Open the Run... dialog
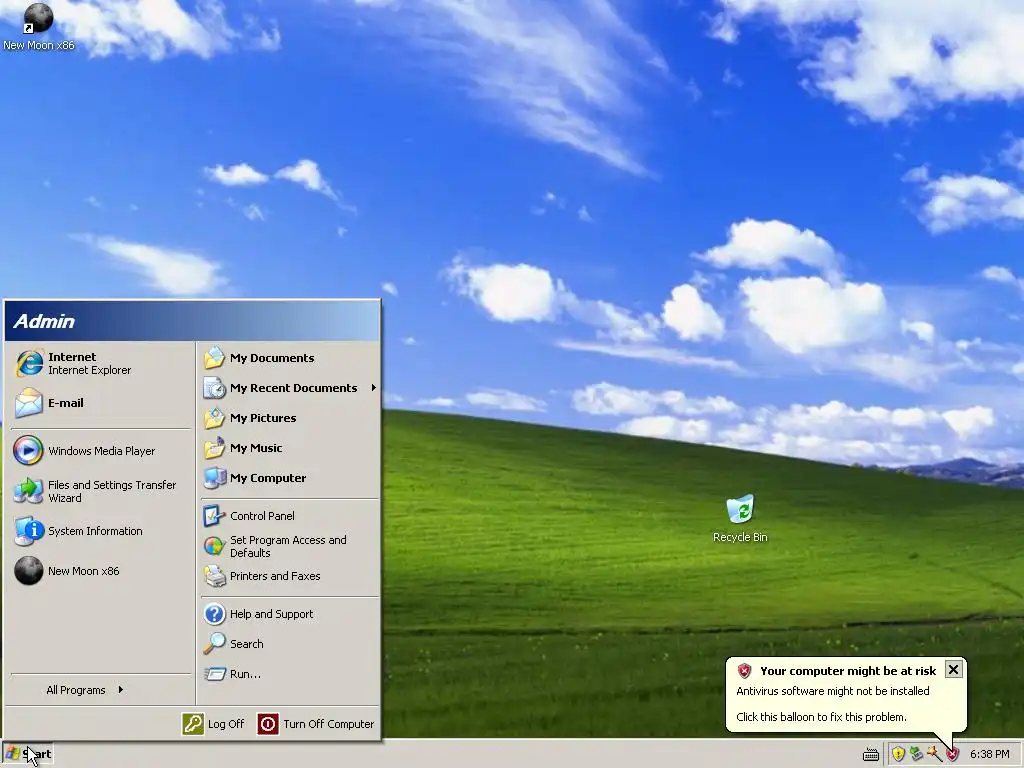 click(x=290, y=674)
